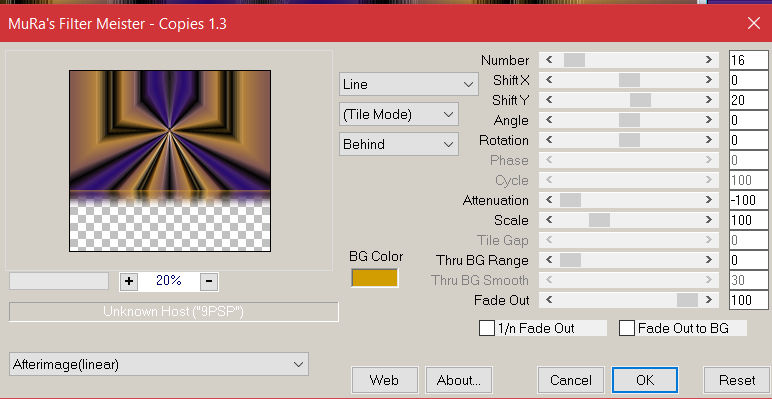This screenshot has width=772, height=399.
Task: Click right arrow of Number slider
Action: pos(708,60)
